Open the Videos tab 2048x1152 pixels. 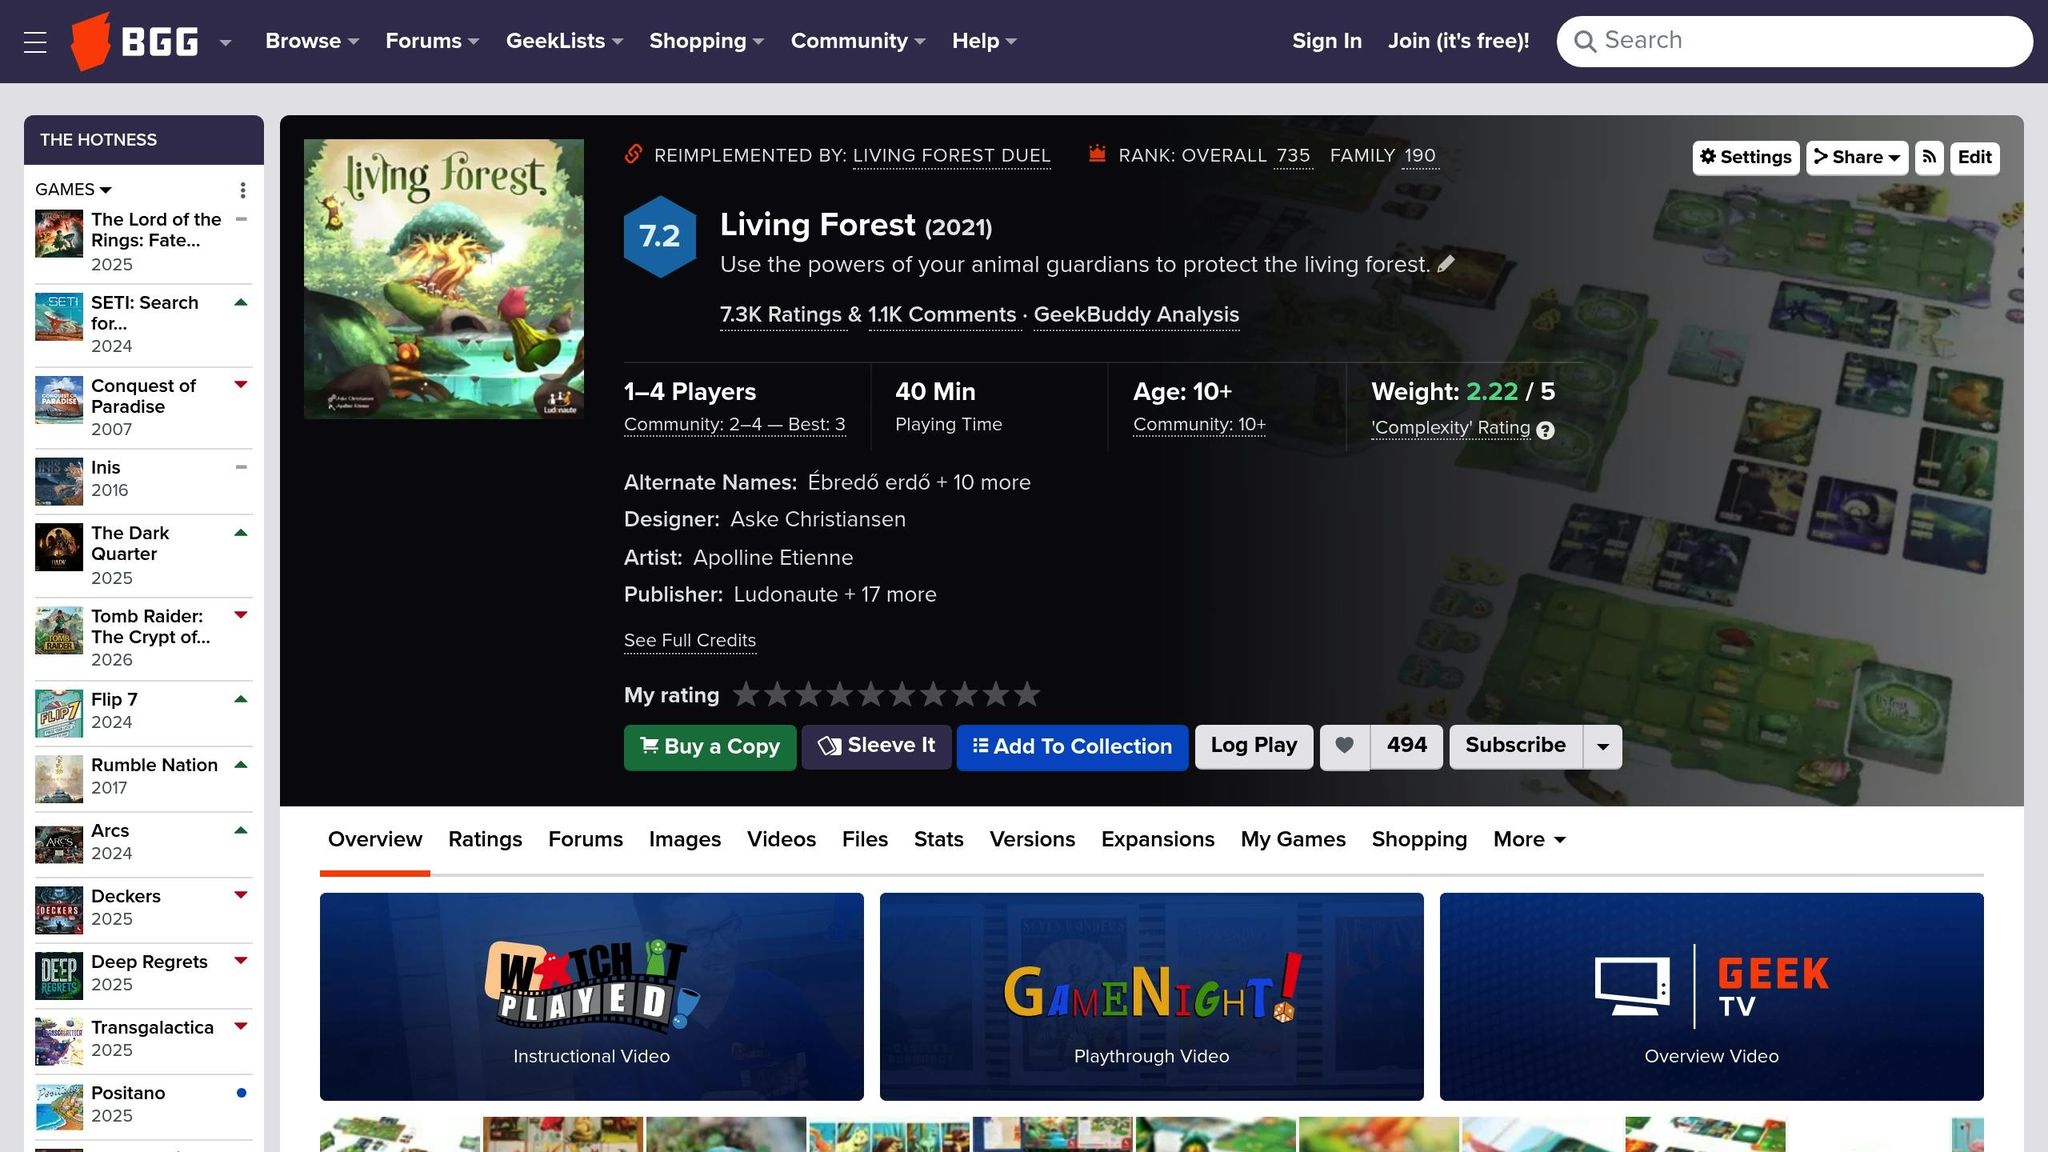[x=781, y=839]
